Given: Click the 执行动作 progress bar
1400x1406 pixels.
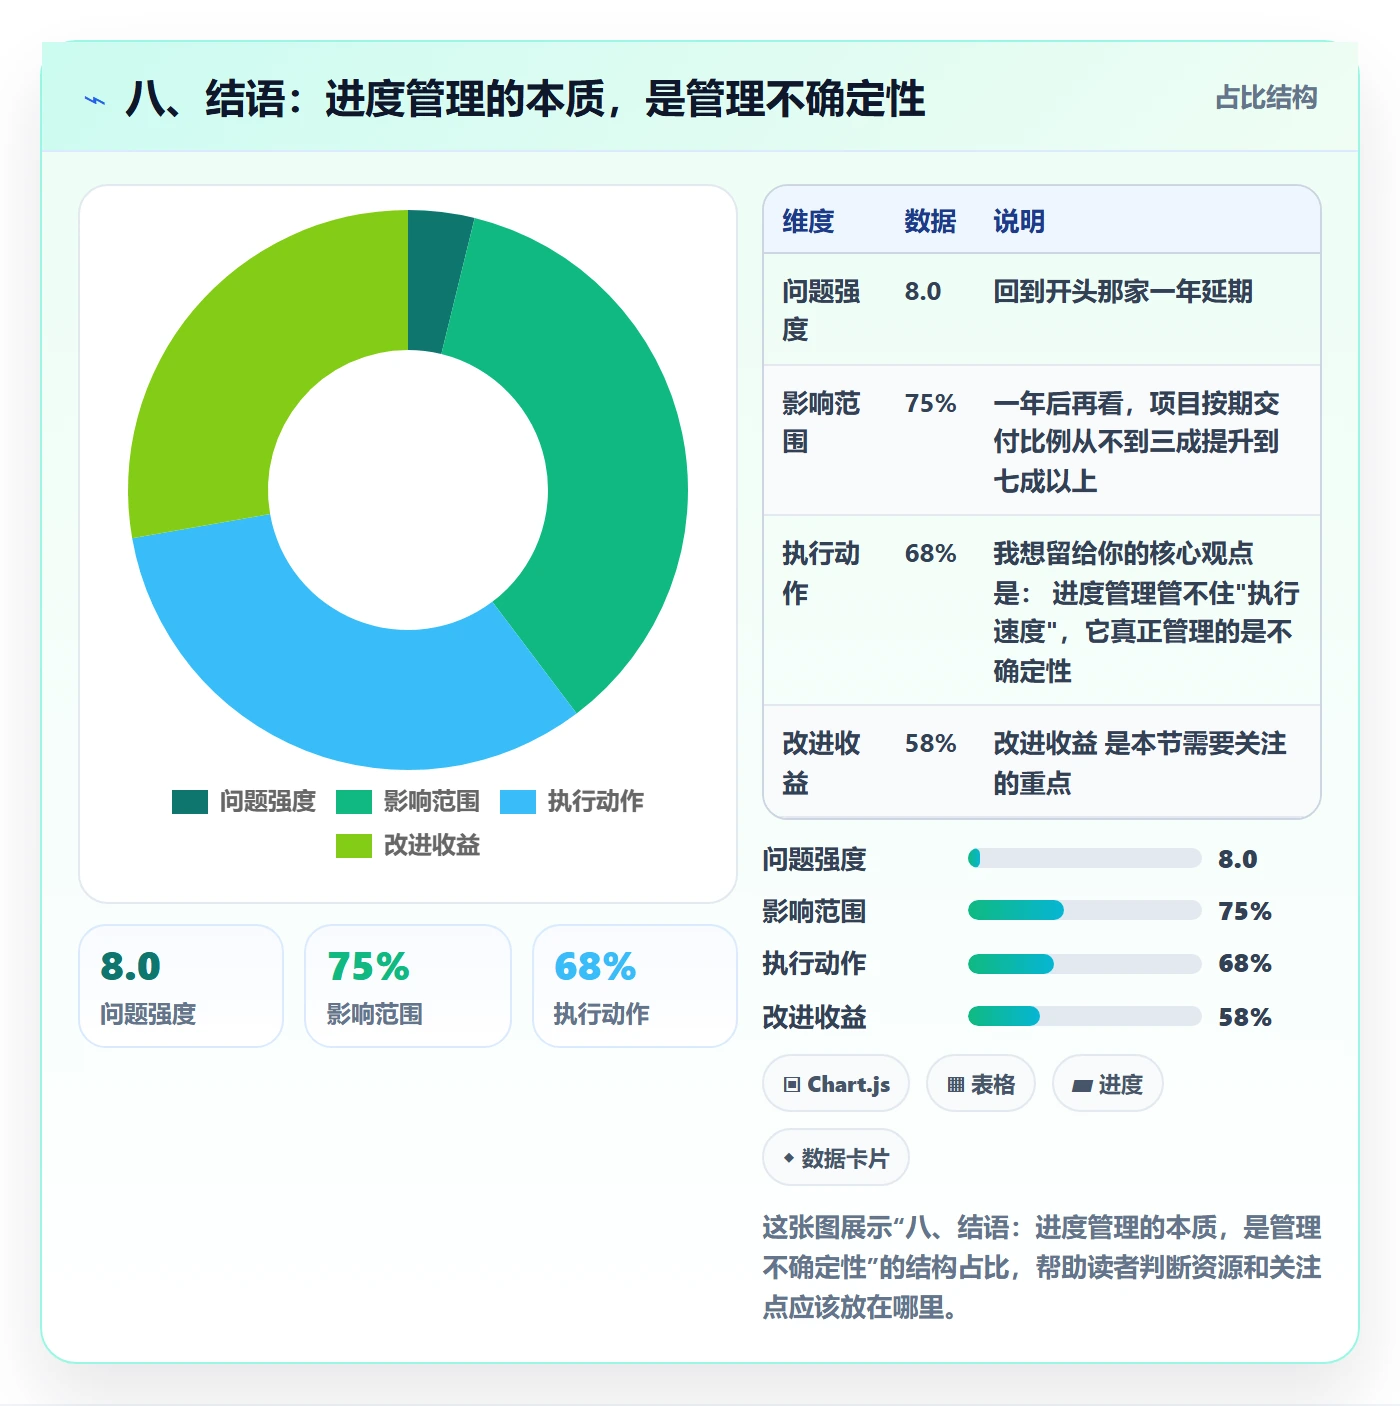Looking at the screenshot, I should click(x=1084, y=964).
